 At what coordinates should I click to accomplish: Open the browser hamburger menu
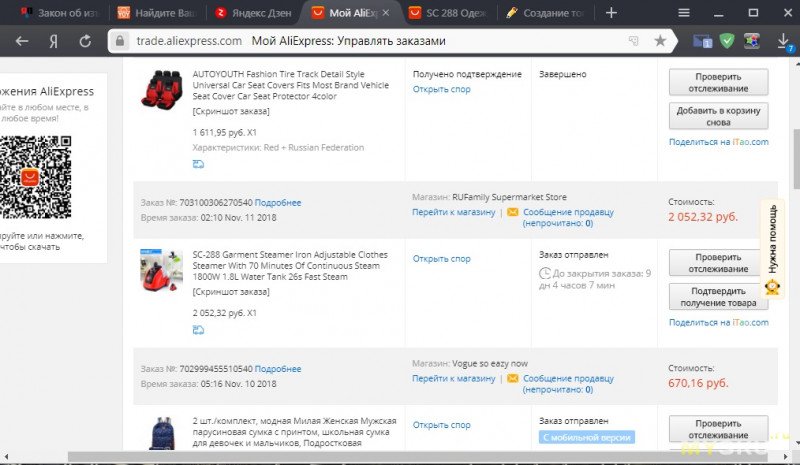click(x=684, y=13)
